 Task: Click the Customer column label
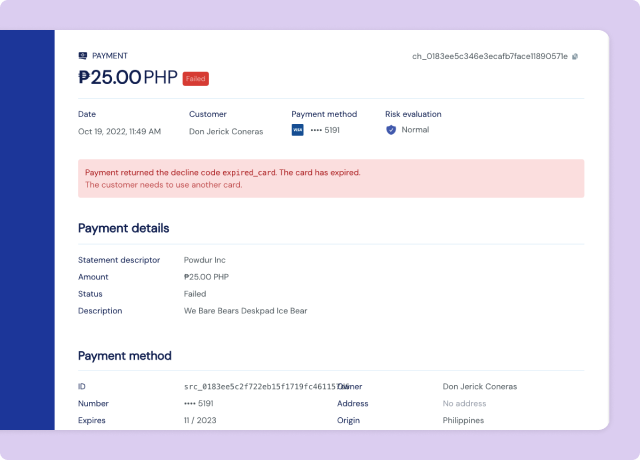208,114
